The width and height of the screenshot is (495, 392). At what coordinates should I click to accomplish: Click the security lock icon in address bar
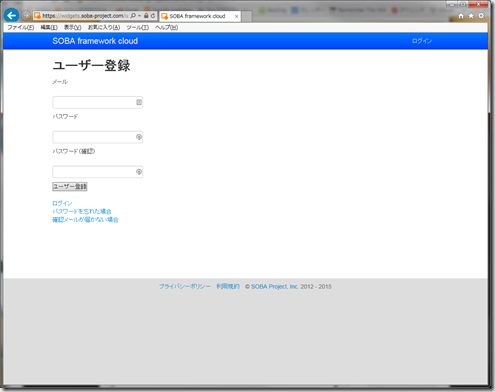[x=146, y=16]
